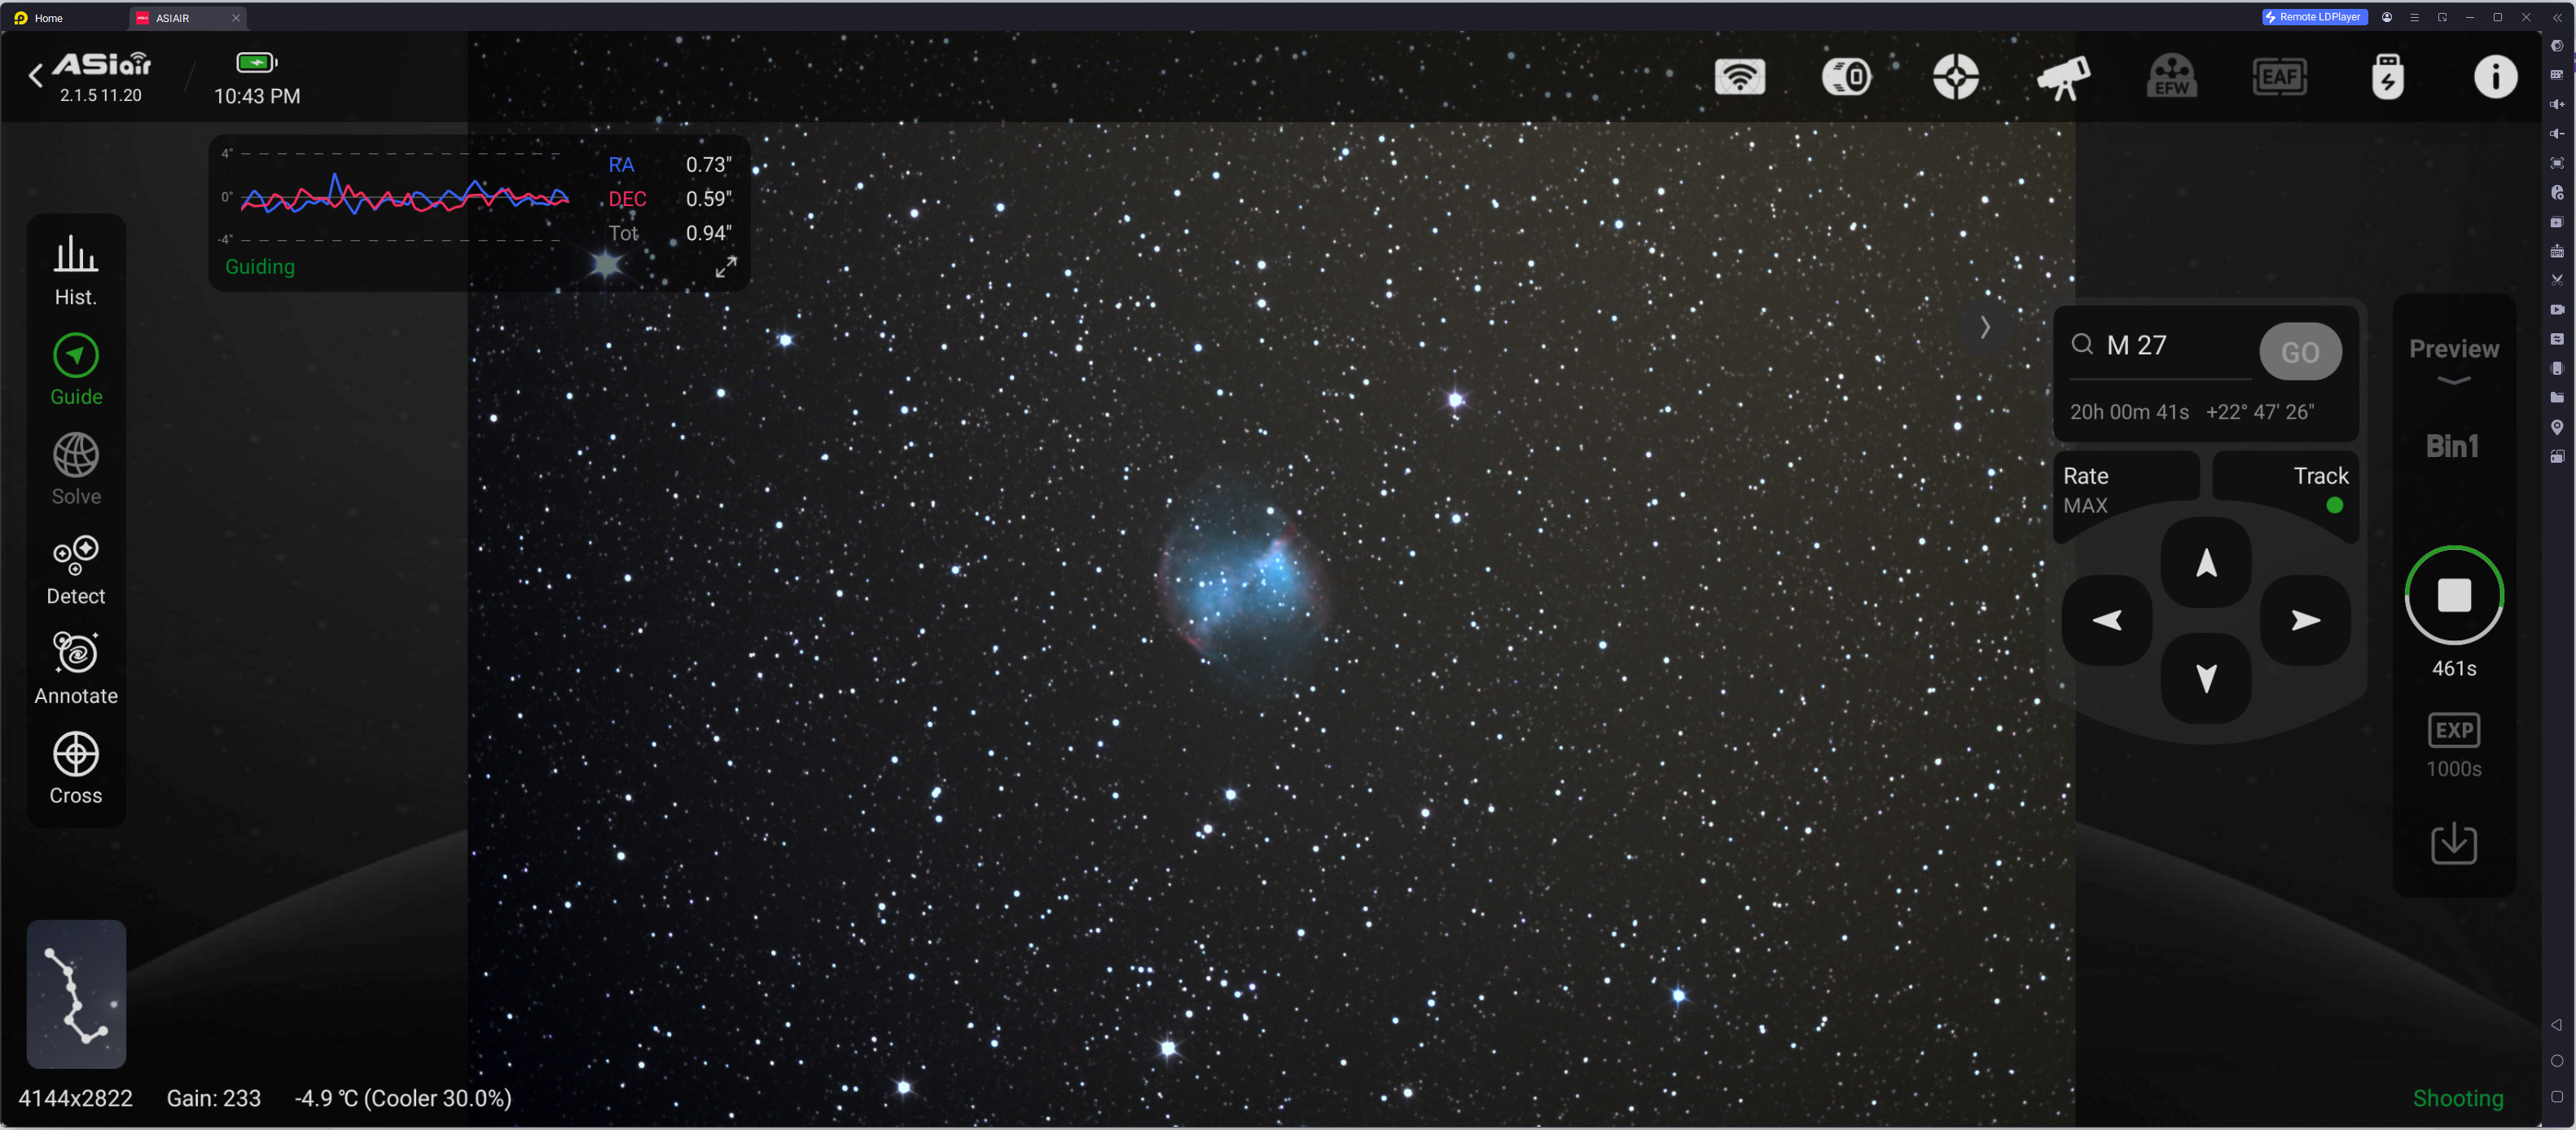
Task: Toggle the Cross crosshair overlay
Action: coord(76,769)
